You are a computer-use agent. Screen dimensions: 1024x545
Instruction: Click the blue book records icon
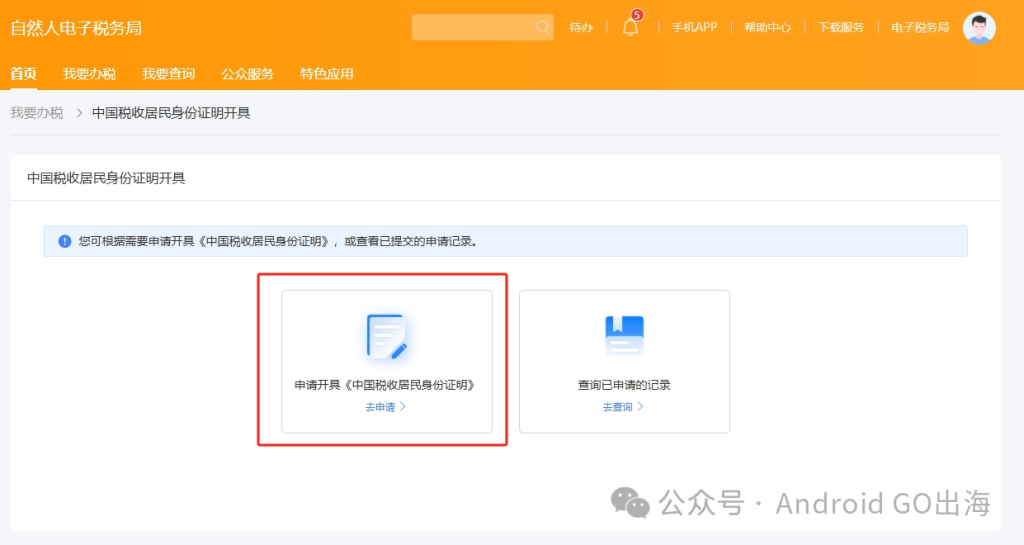624,335
